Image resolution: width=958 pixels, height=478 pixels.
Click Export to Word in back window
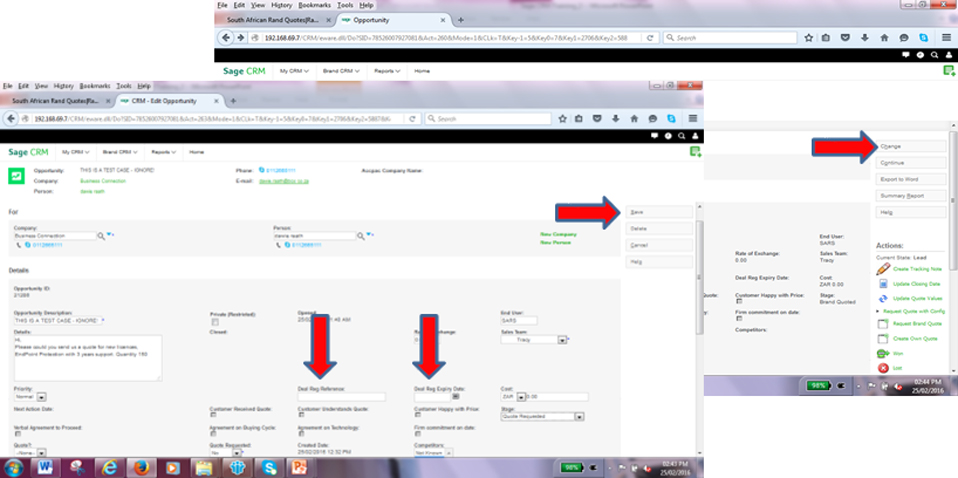coord(911,179)
